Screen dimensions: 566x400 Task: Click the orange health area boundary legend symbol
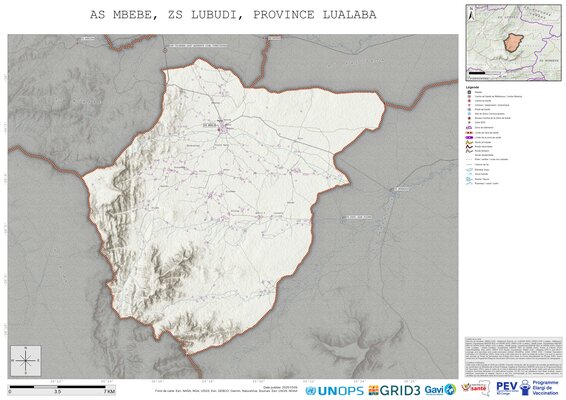(469, 133)
